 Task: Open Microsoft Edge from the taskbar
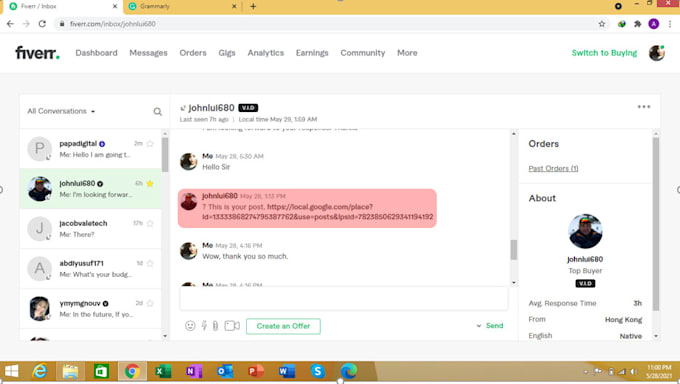click(348, 371)
